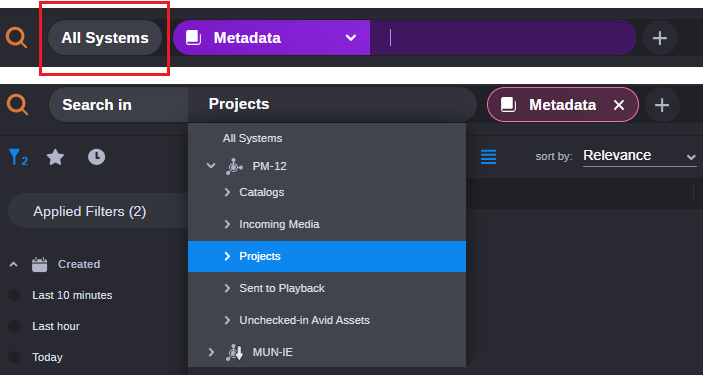The image size is (703, 375).
Task: Click the orange search magnifier in top bar
Action: [17, 38]
